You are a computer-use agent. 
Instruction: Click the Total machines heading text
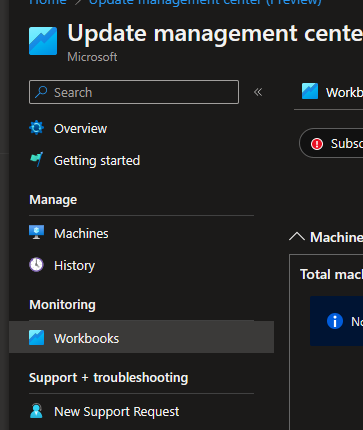click(x=331, y=274)
